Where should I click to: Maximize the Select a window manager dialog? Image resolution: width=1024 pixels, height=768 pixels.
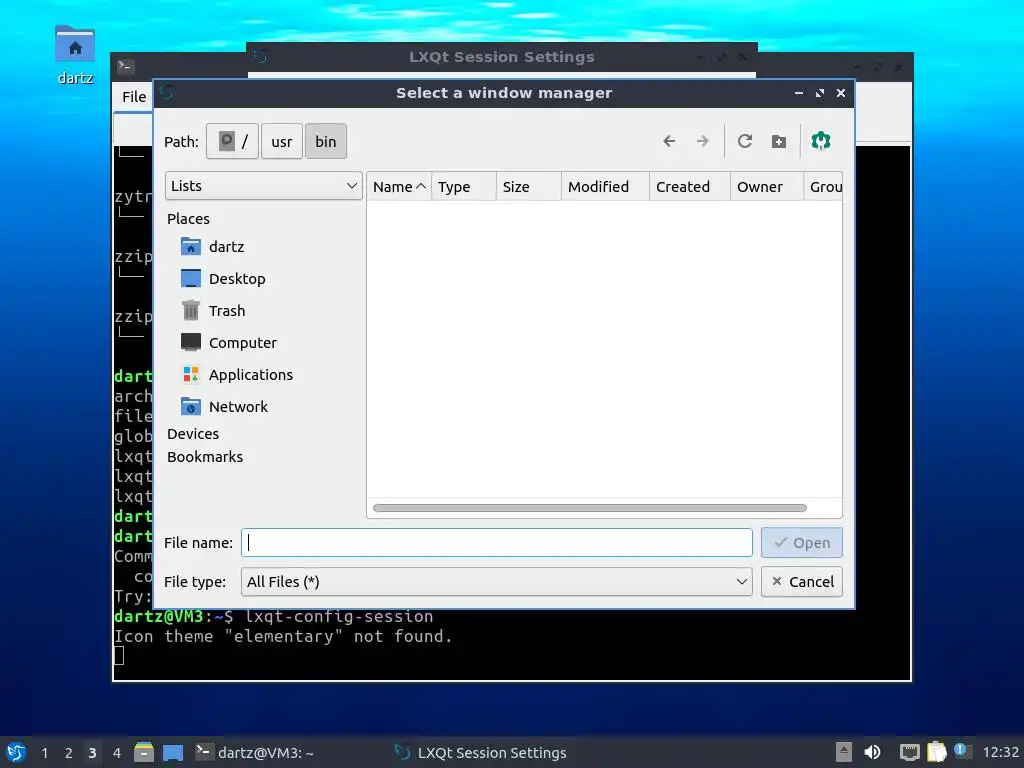(x=820, y=93)
